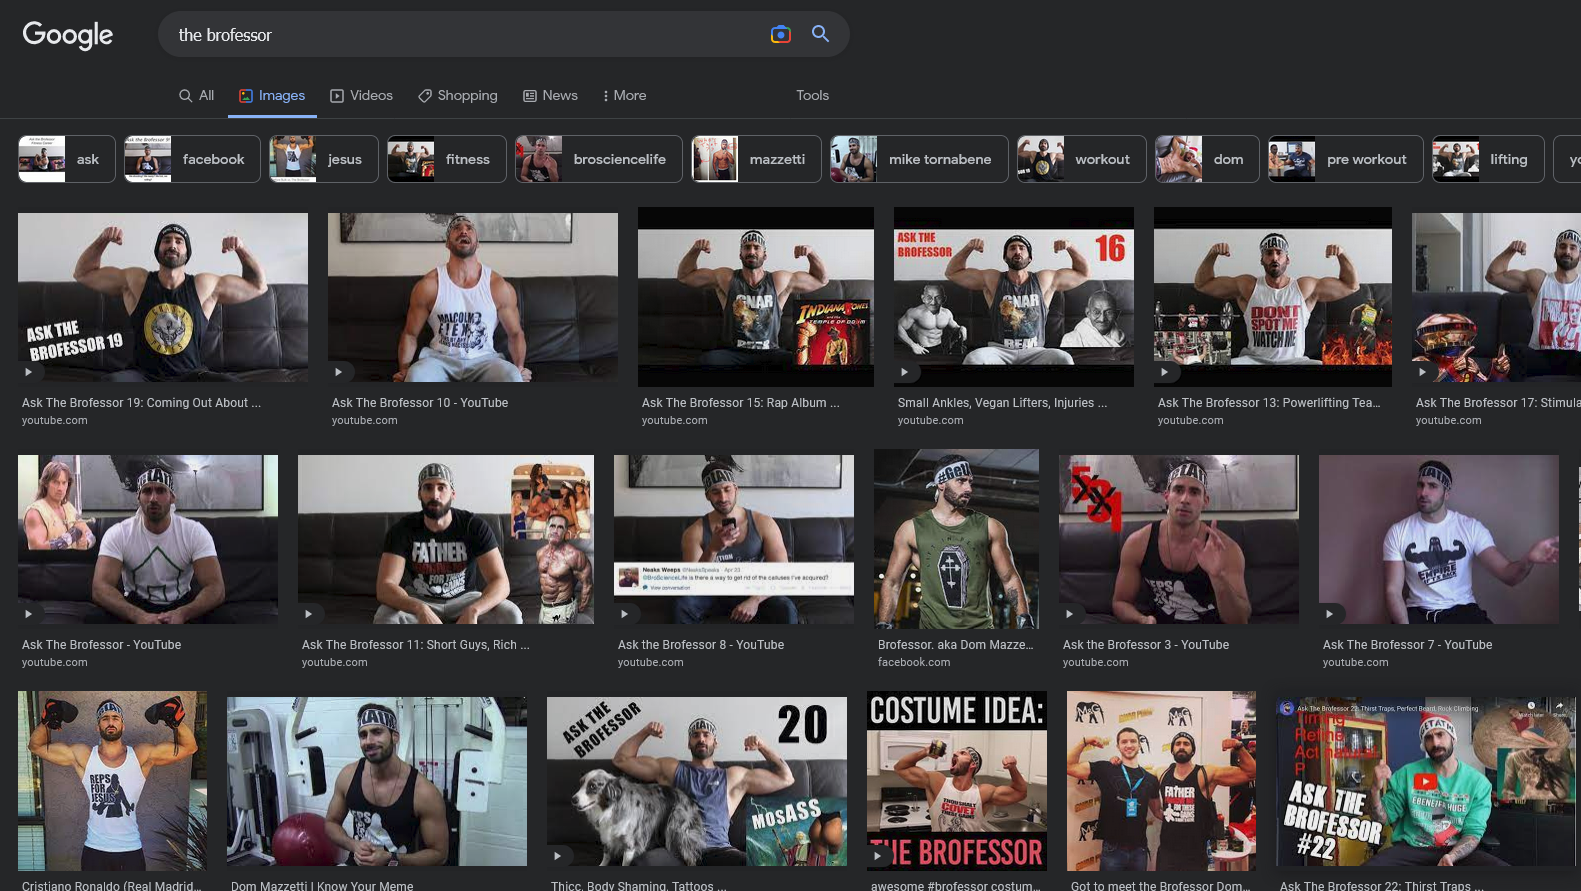Viewport: 1581px width, 891px height.
Task: Click 'youtube.com' source under Ask The Brofessor 10
Action: (365, 421)
